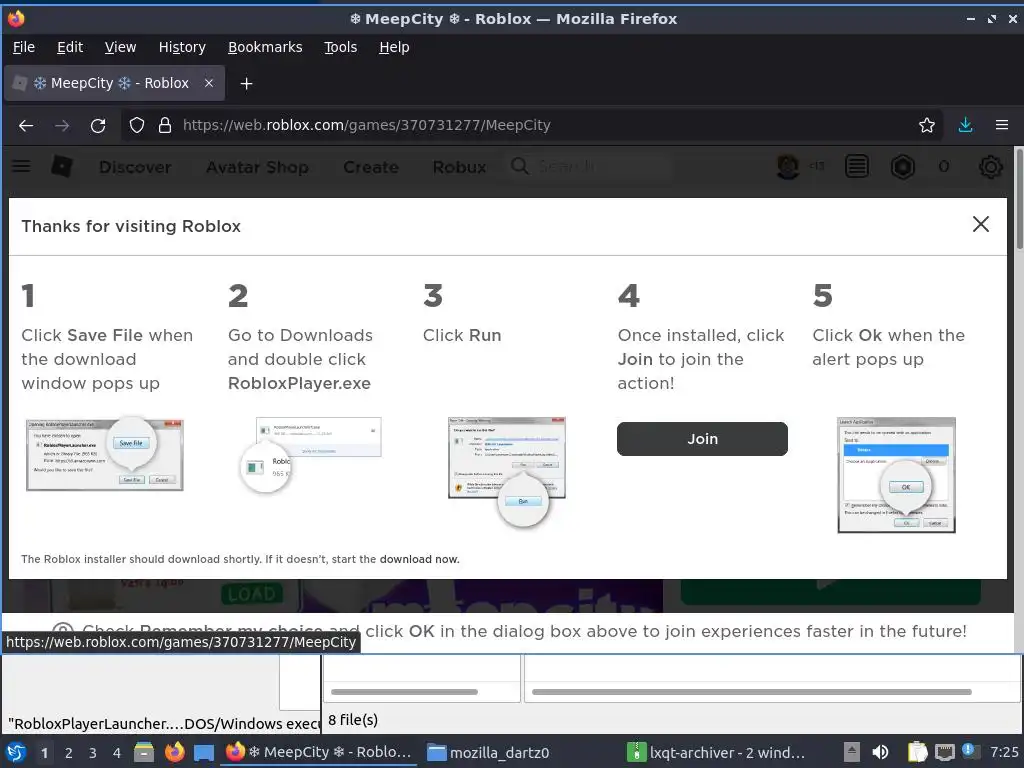Image resolution: width=1024 pixels, height=768 pixels.
Task: Open the File menu
Action: [24, 47]
